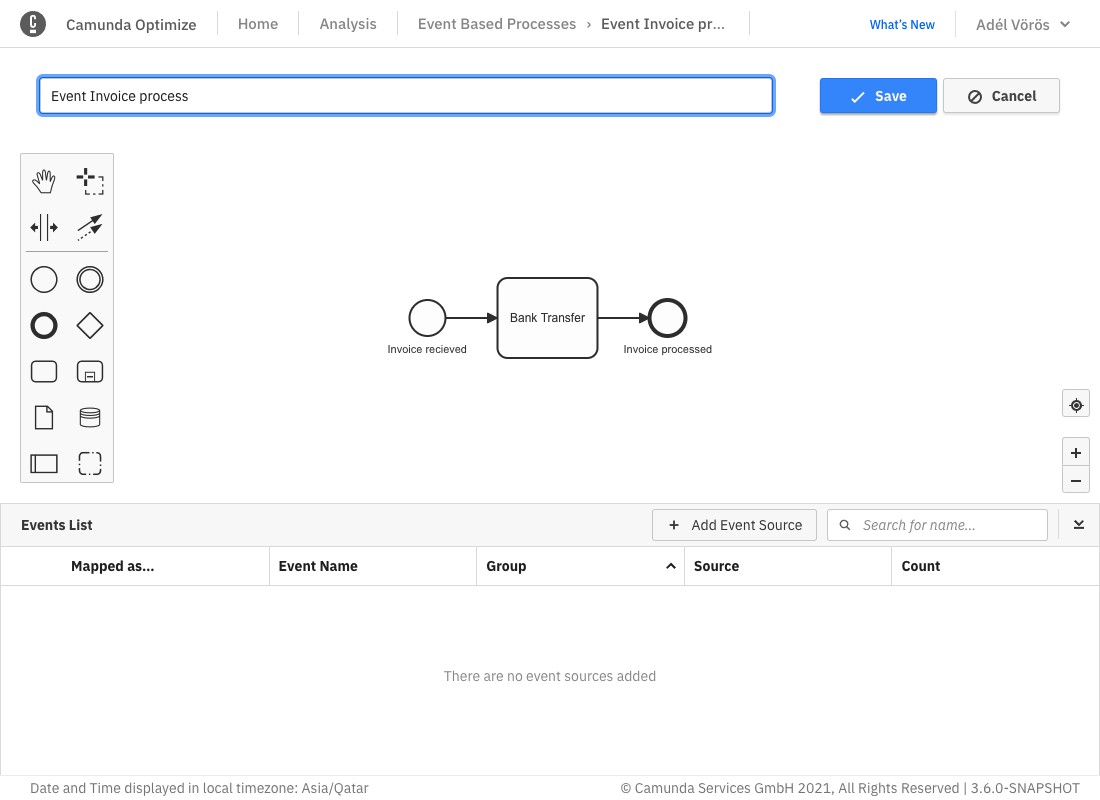
Task: Click Add Event Source button
Action: 734,525
